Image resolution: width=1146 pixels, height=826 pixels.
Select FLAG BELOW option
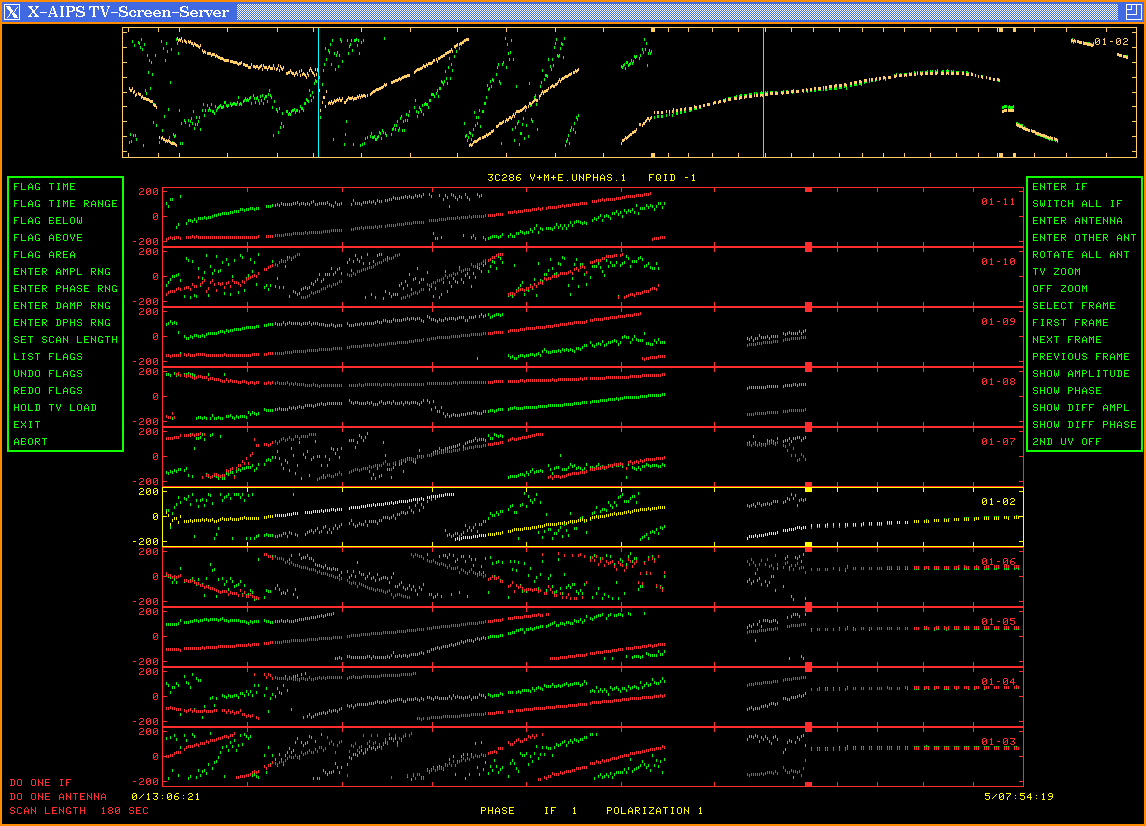[x=48, y=221]
